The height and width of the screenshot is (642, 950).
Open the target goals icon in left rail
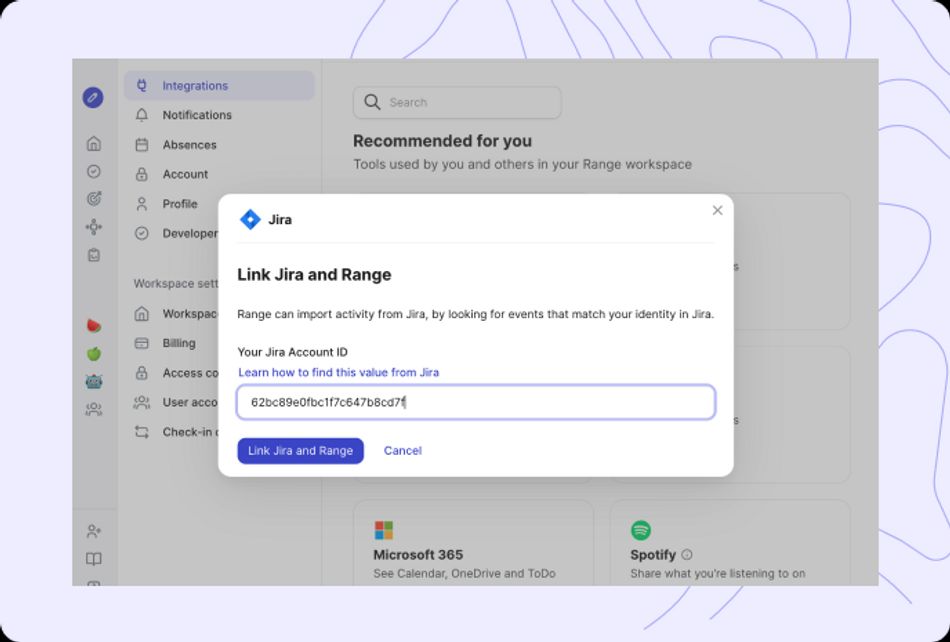[93, 199]
